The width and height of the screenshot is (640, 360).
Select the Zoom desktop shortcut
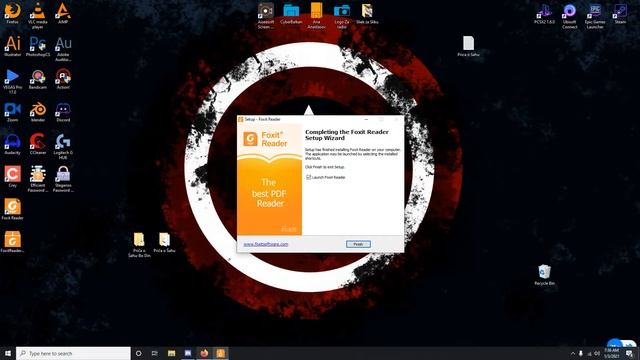tap(12, 112)
